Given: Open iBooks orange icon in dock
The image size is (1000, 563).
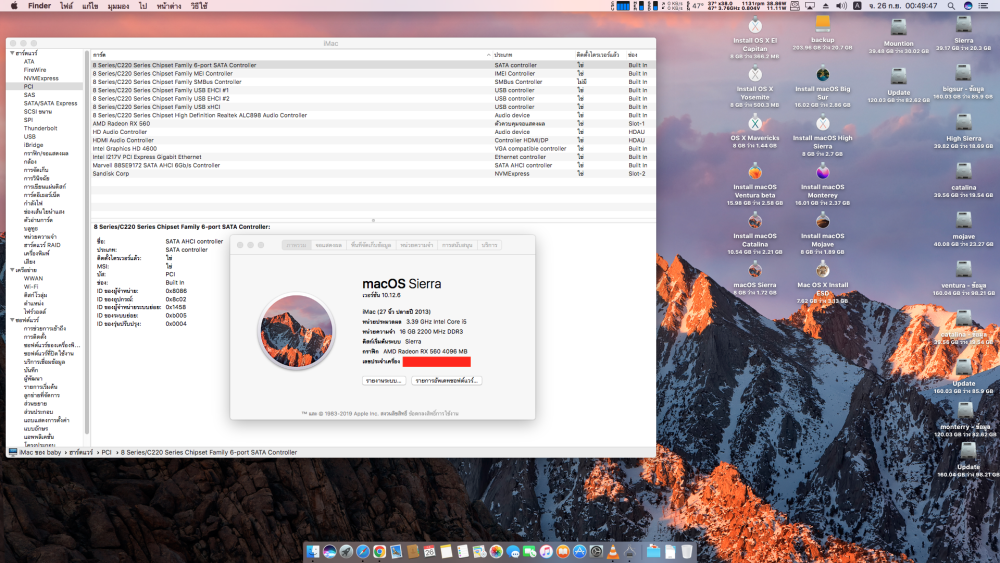Looking at the screenshot, I should coord(562,552).
